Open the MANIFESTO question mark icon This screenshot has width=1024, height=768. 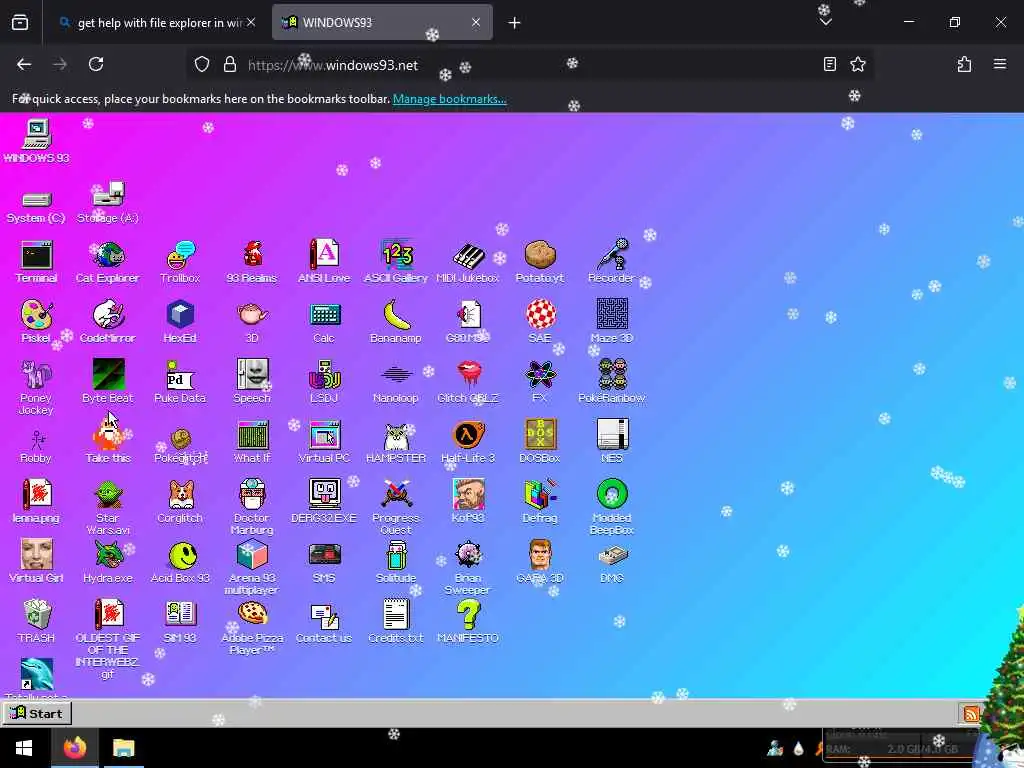(x=468, y=622)
